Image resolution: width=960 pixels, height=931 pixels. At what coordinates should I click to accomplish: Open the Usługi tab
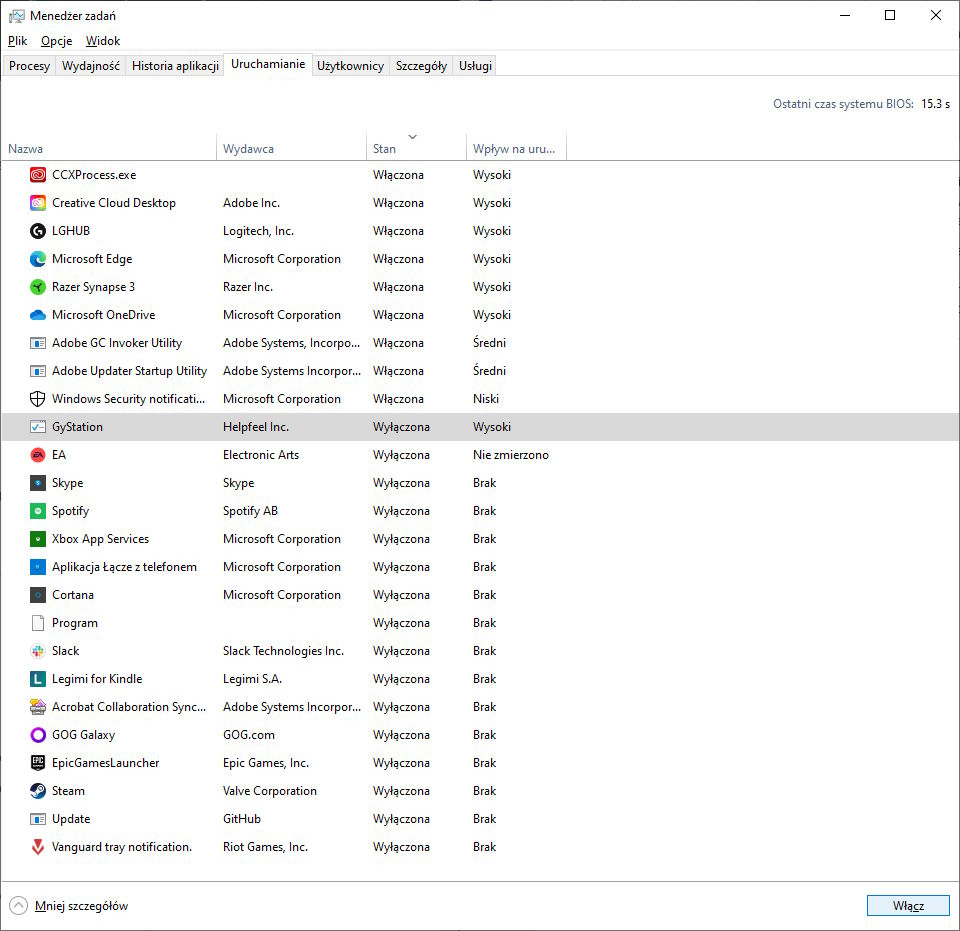point(475,66)
